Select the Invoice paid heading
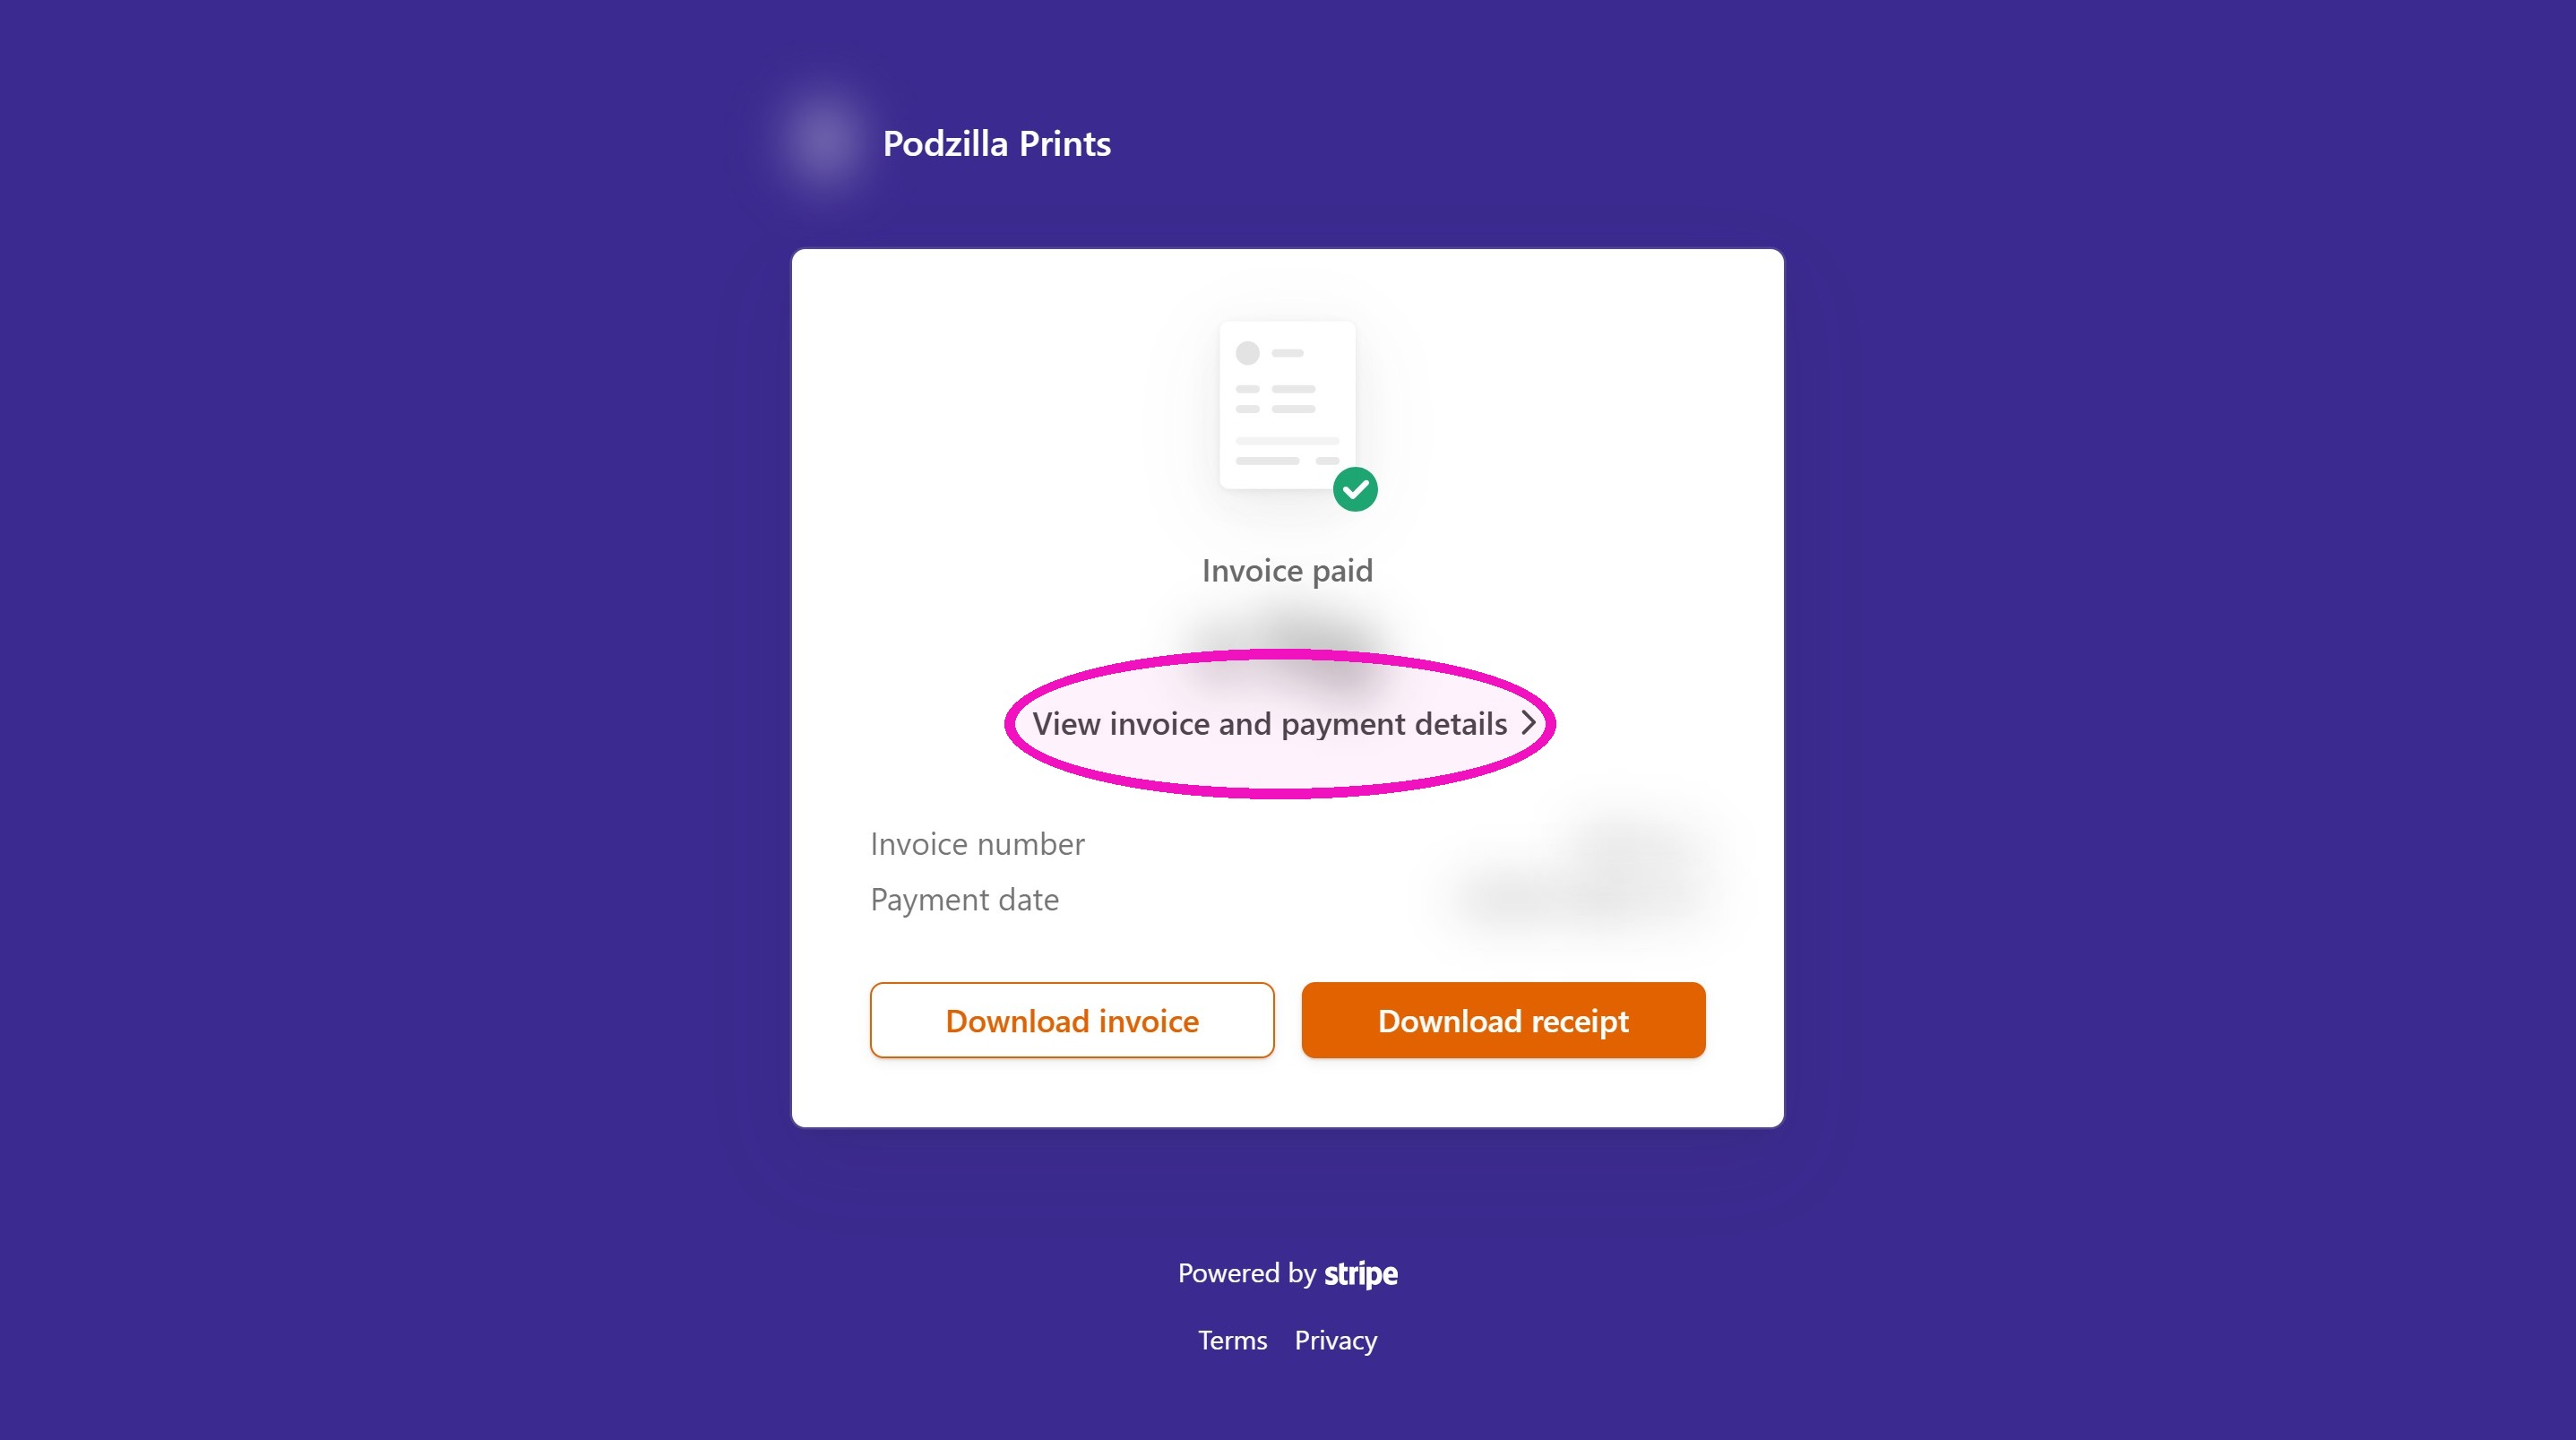Screen dimensions: 2576x1440 [x=1287, y=571]
